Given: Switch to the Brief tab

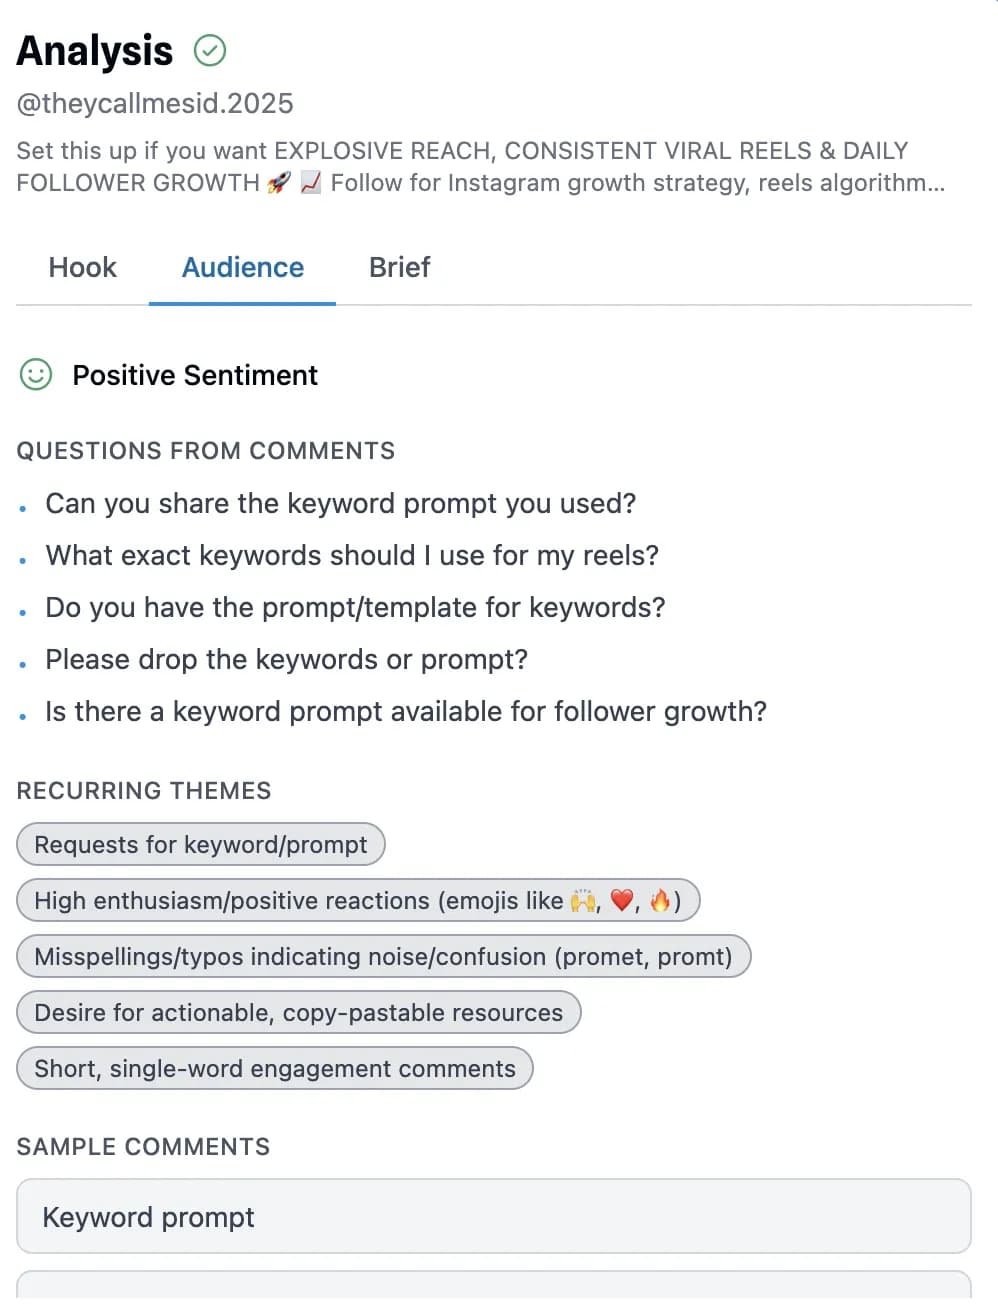Looking at the screenshot, I should click(x=399, y=268).
